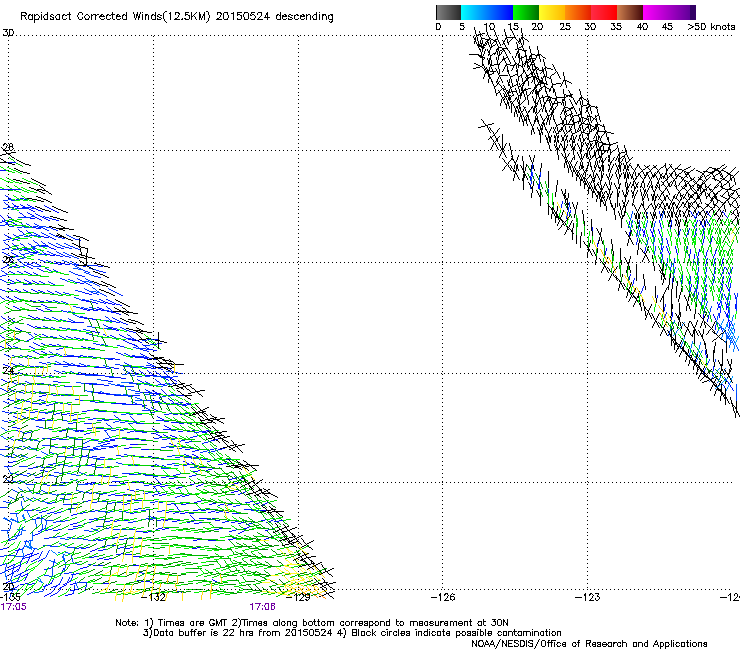Click the '24' latitude axis label
This screenshot has height=650, width=740.
(8, 371)
